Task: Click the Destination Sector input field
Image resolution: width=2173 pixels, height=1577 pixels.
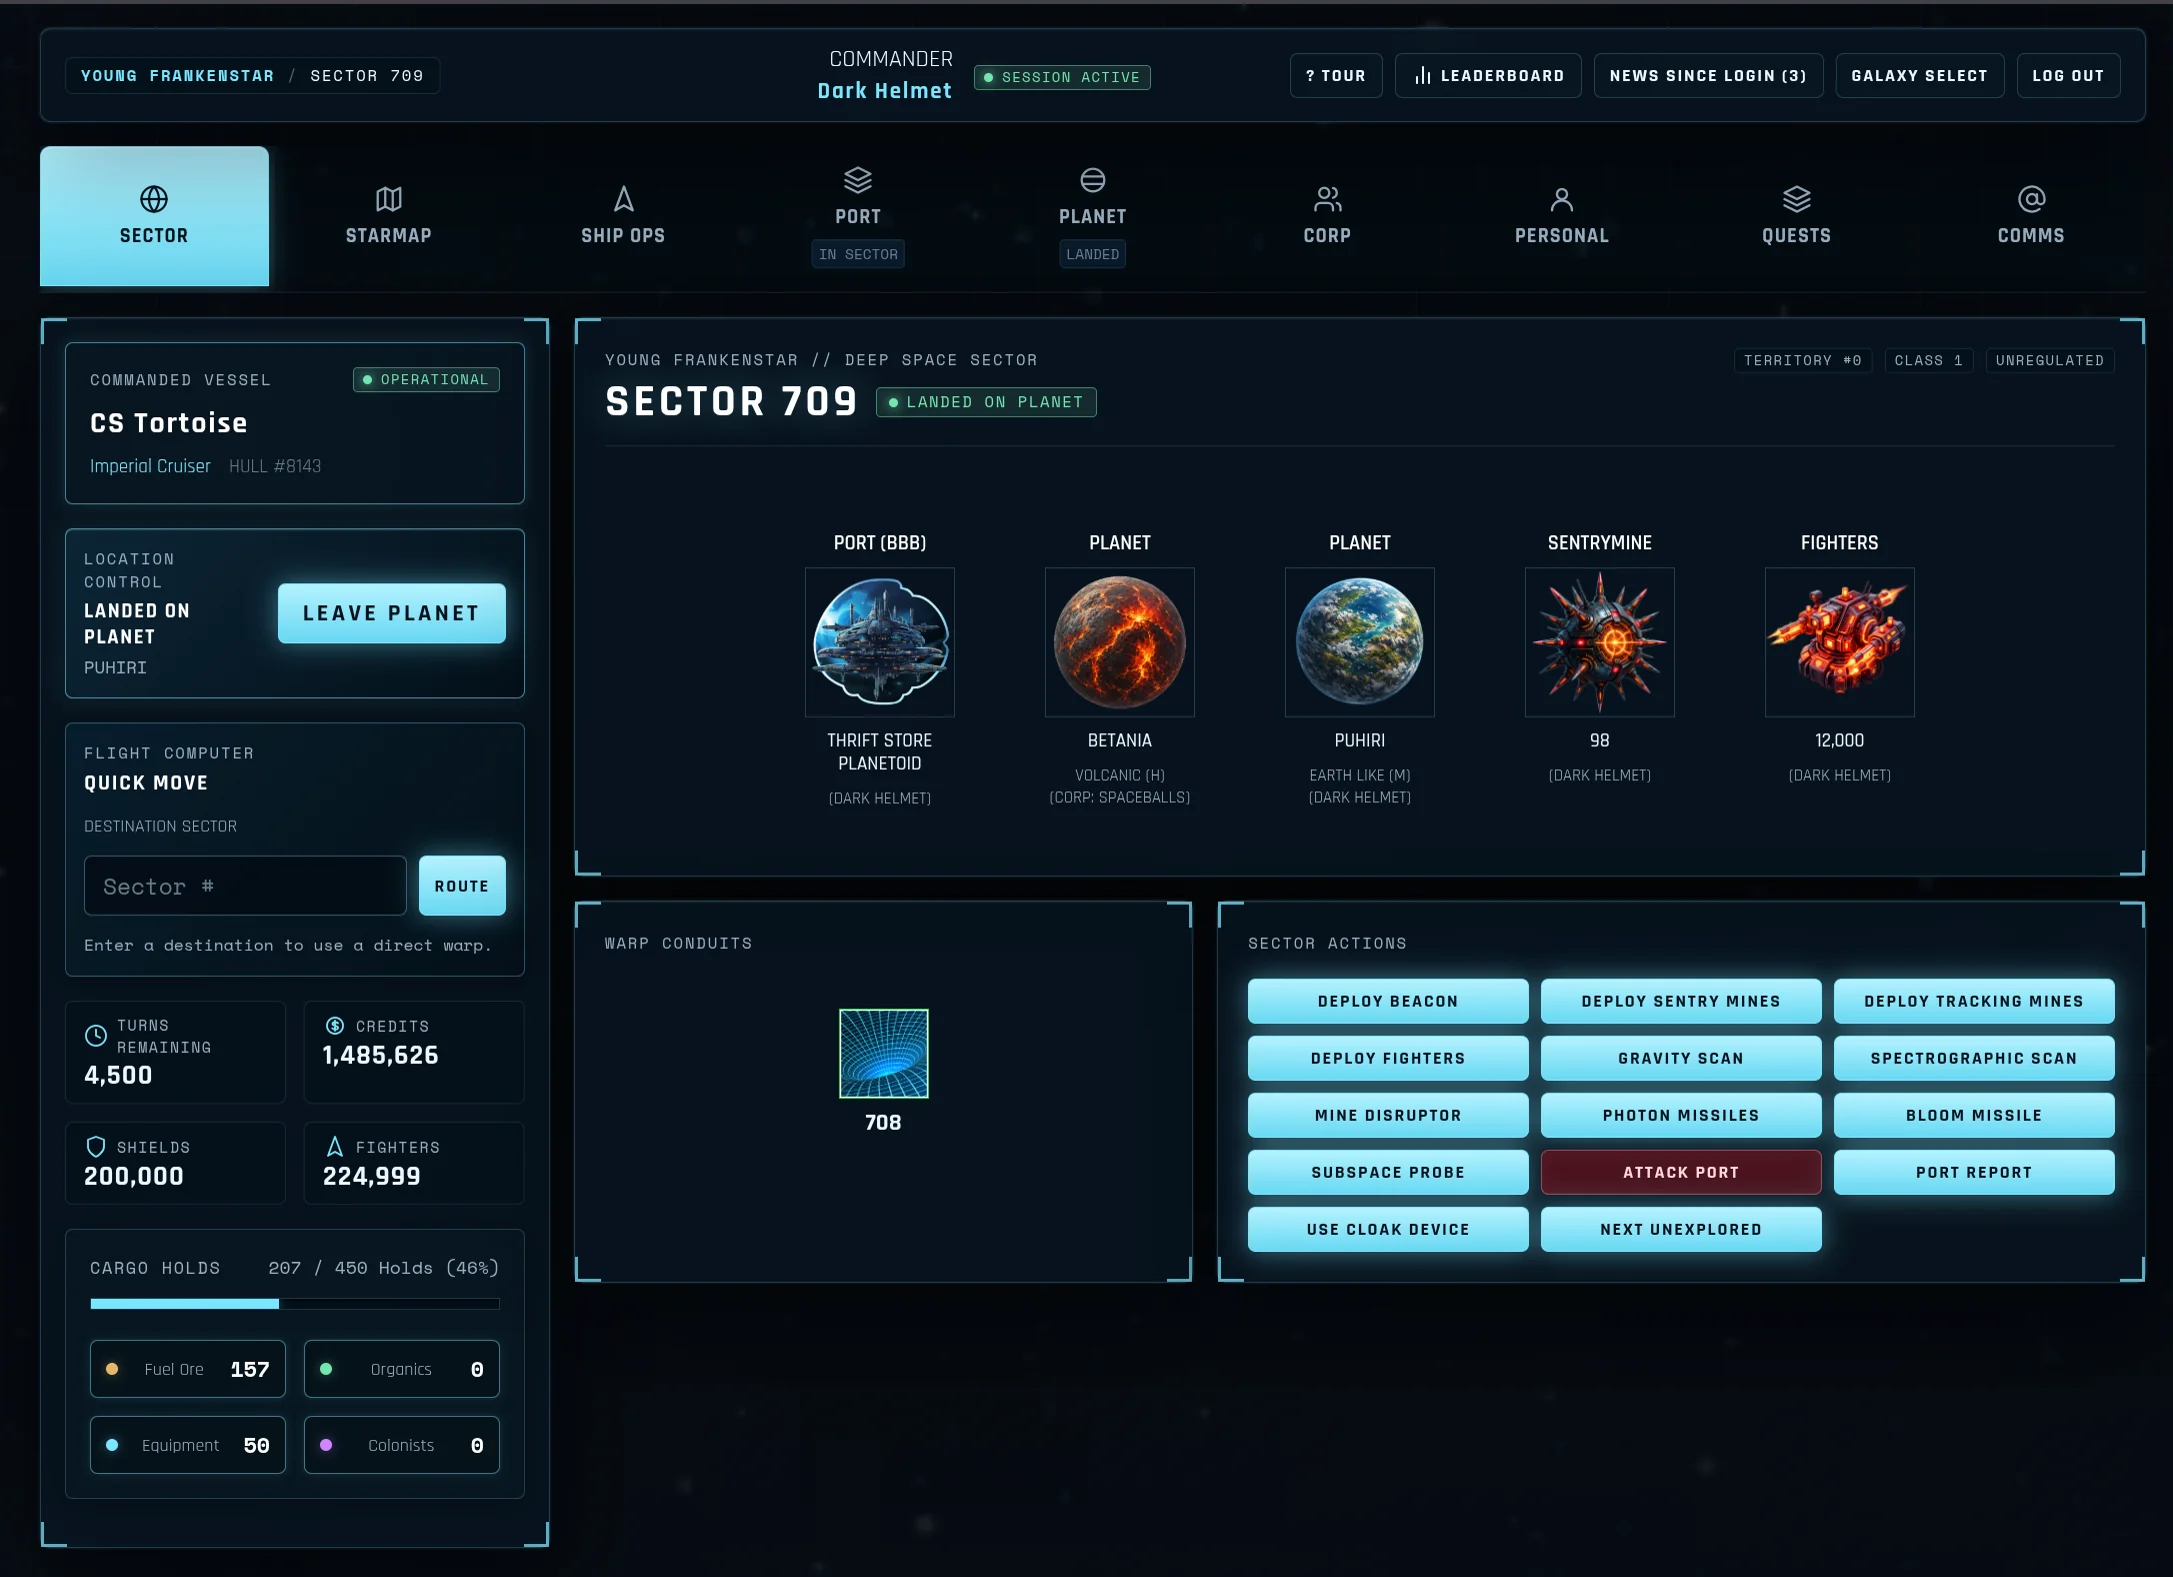Action: (245, 886)
